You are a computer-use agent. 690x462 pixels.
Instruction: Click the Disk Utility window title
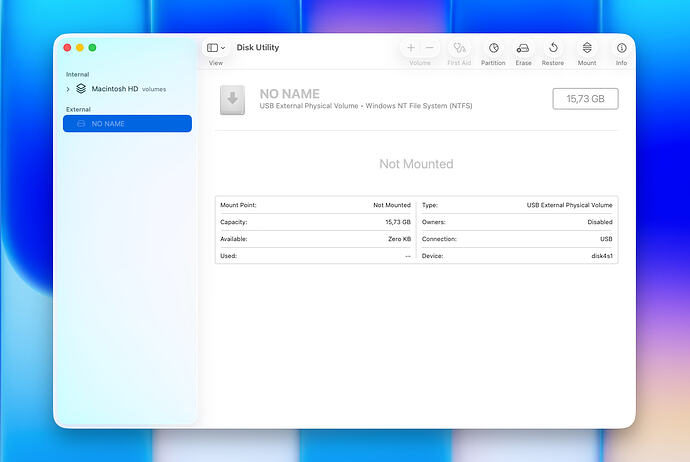point(258,48)
